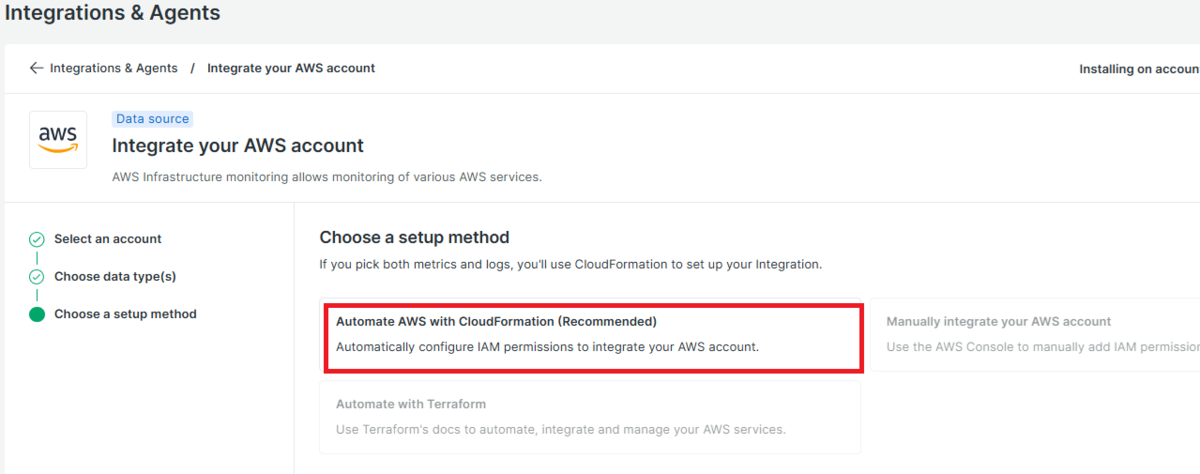Open the Integrations & Agents breadcrumb link
This screenshot has height=474, width=1200.
pyautogui.click(x=114, y=68)
